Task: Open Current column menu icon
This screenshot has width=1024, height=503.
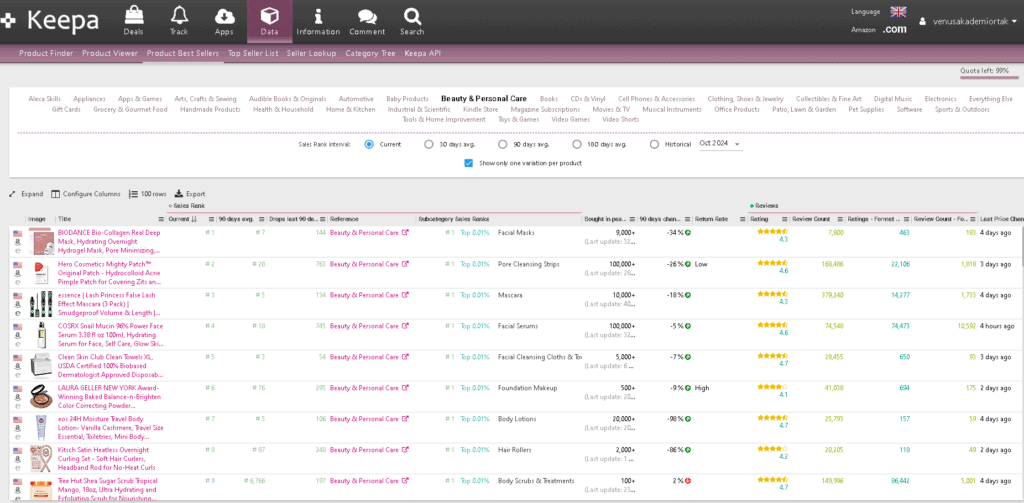Action: 211,219
